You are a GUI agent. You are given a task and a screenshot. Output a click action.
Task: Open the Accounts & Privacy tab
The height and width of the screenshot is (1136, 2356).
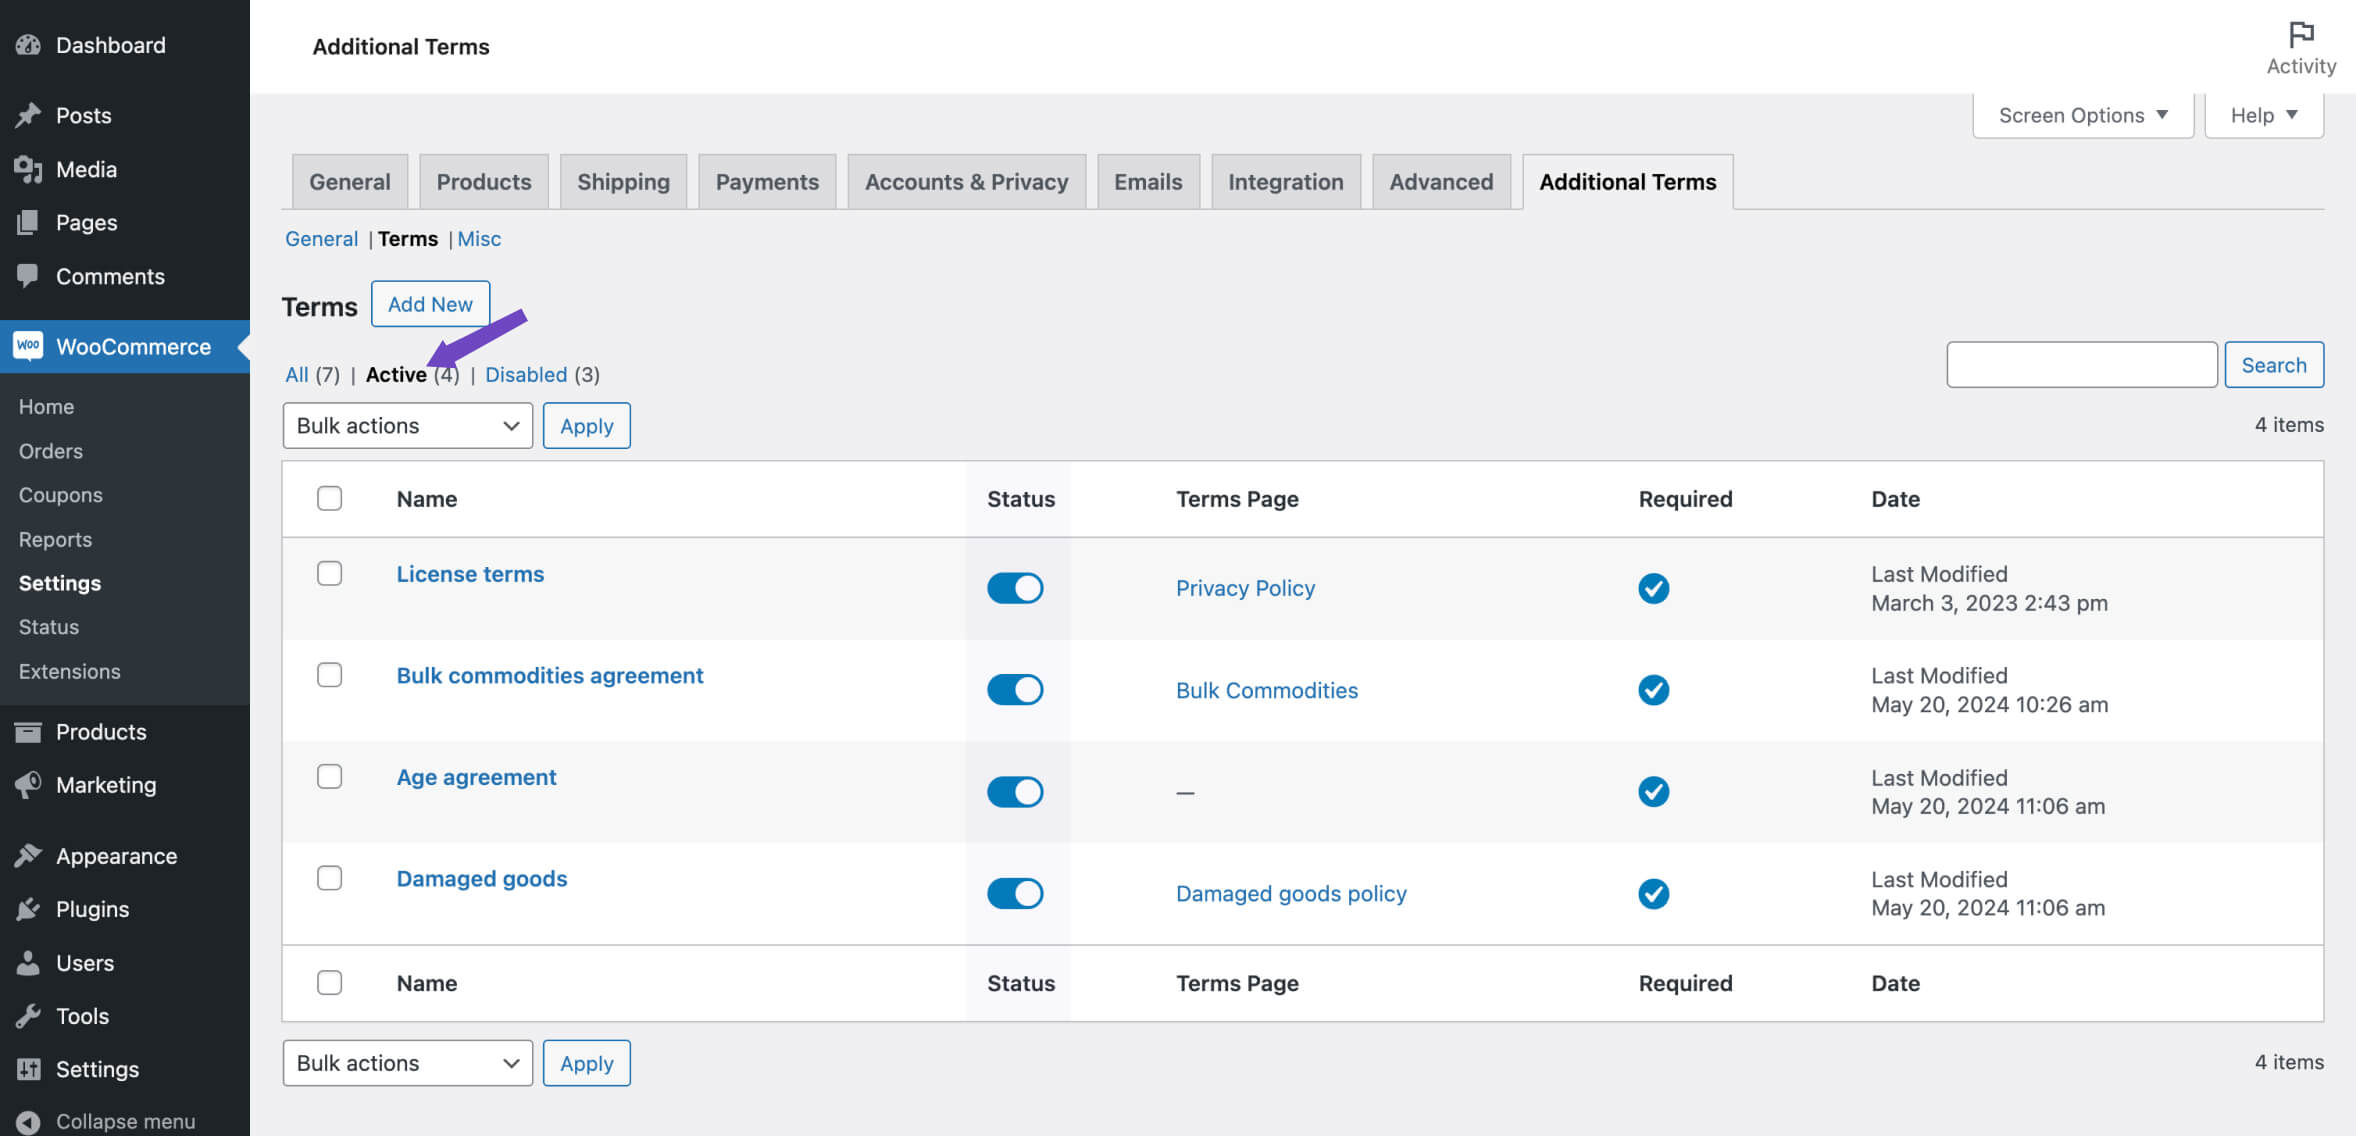point(966,181)
